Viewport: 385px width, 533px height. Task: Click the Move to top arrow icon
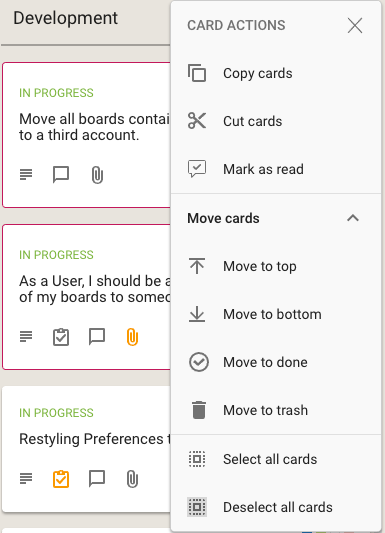(197, 266)
